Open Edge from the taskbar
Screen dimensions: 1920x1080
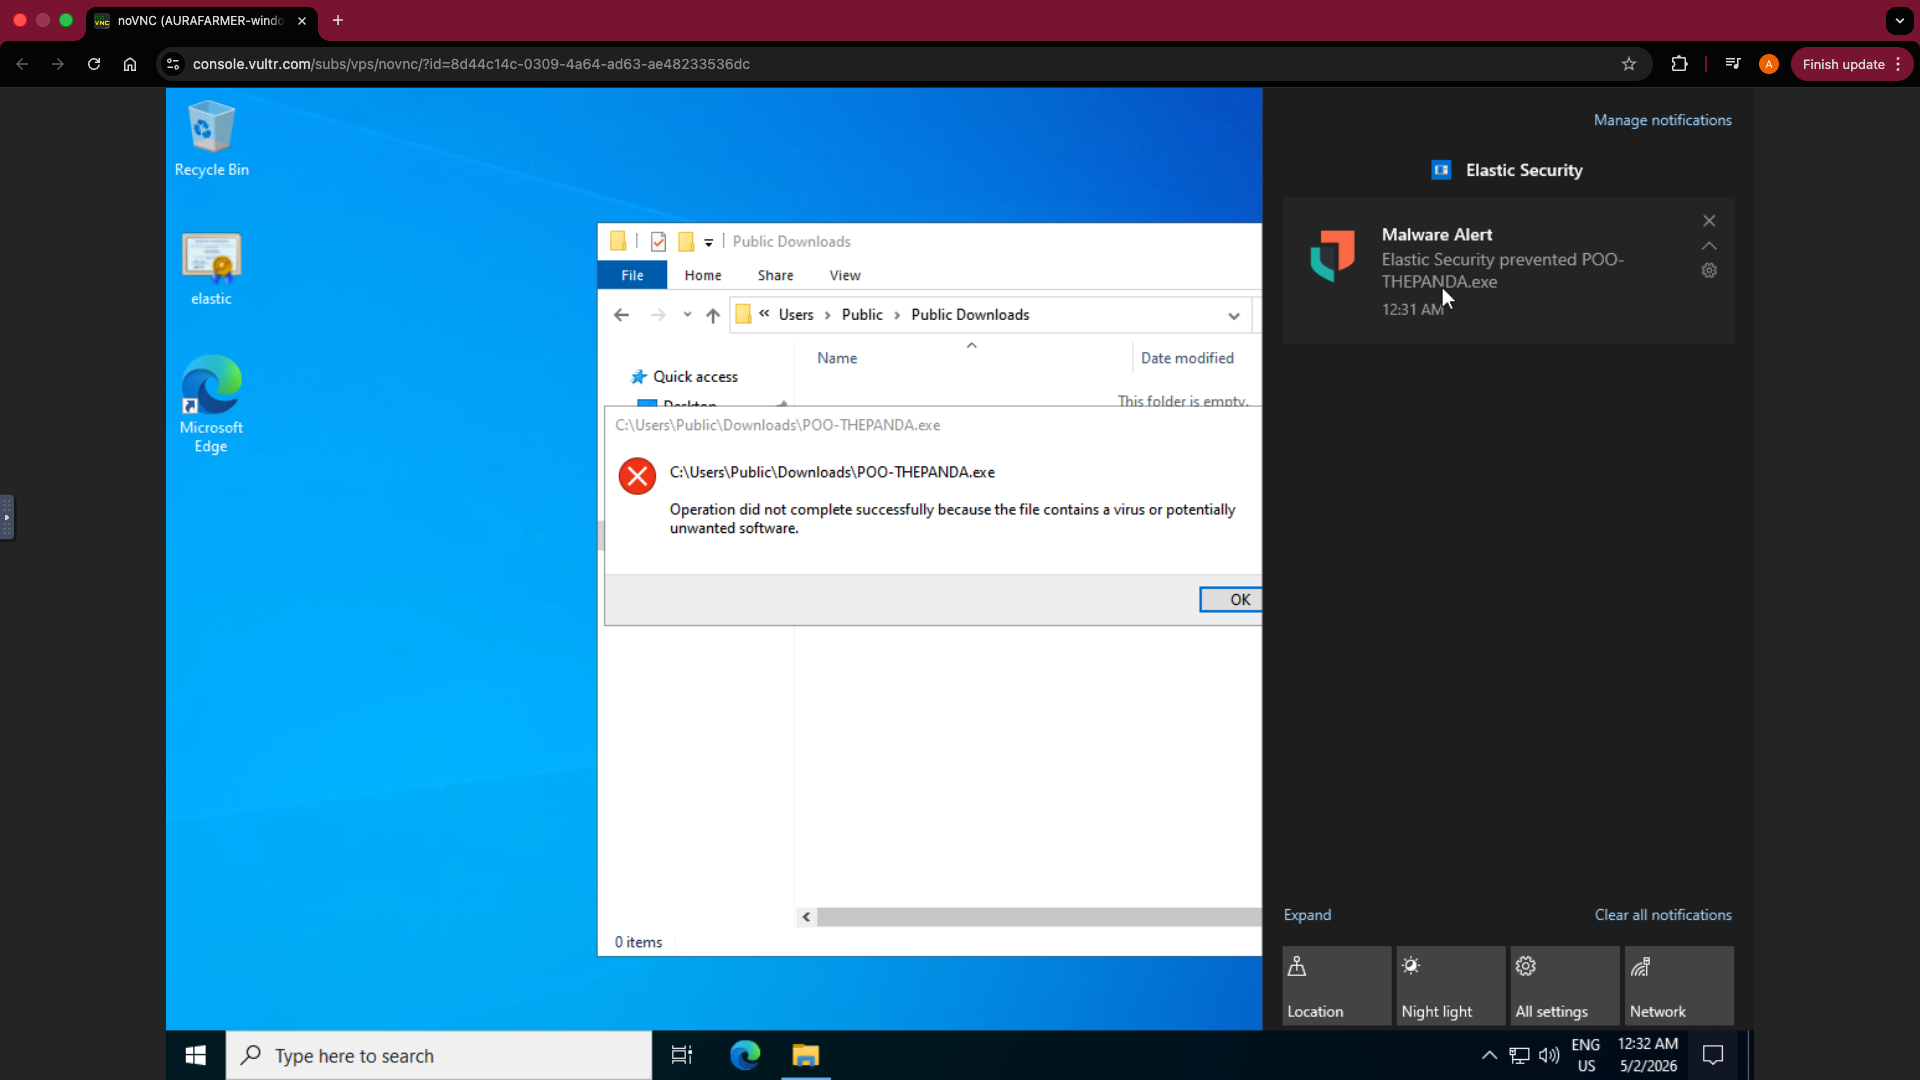point(745,1055)
